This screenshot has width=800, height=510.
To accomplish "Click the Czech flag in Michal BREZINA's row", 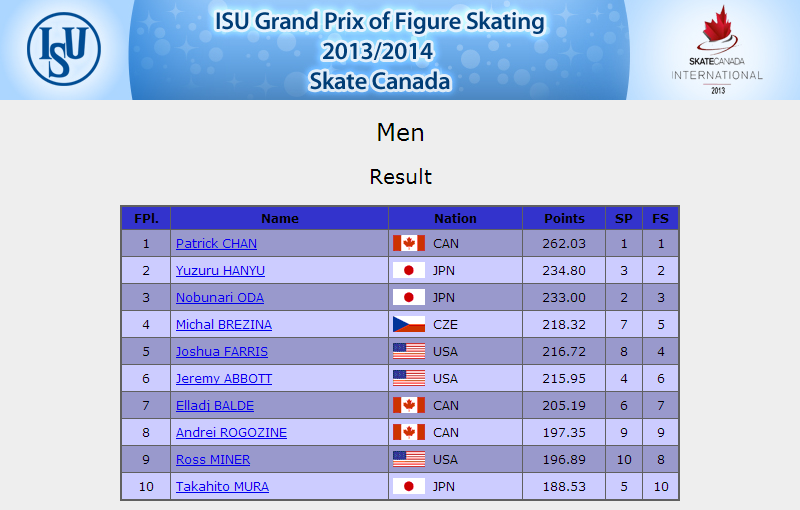I will [409, 324].
